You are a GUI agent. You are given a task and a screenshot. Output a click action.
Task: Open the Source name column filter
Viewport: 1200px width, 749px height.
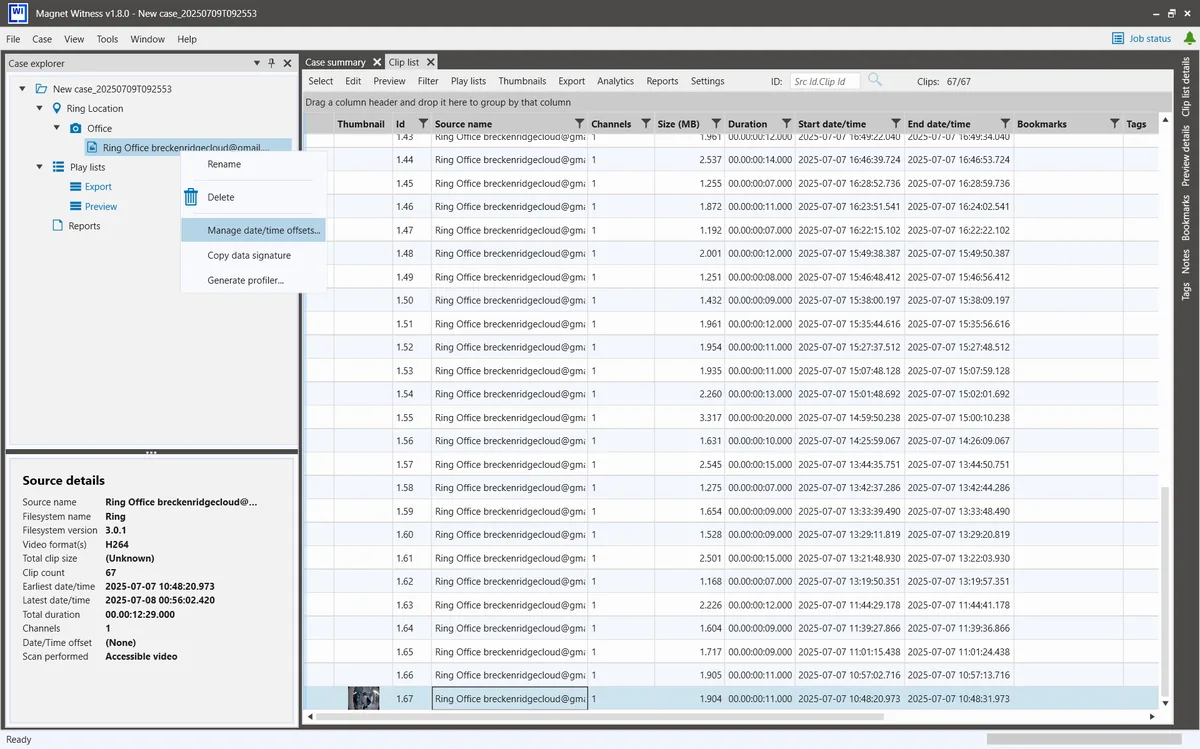click(579, 124)
